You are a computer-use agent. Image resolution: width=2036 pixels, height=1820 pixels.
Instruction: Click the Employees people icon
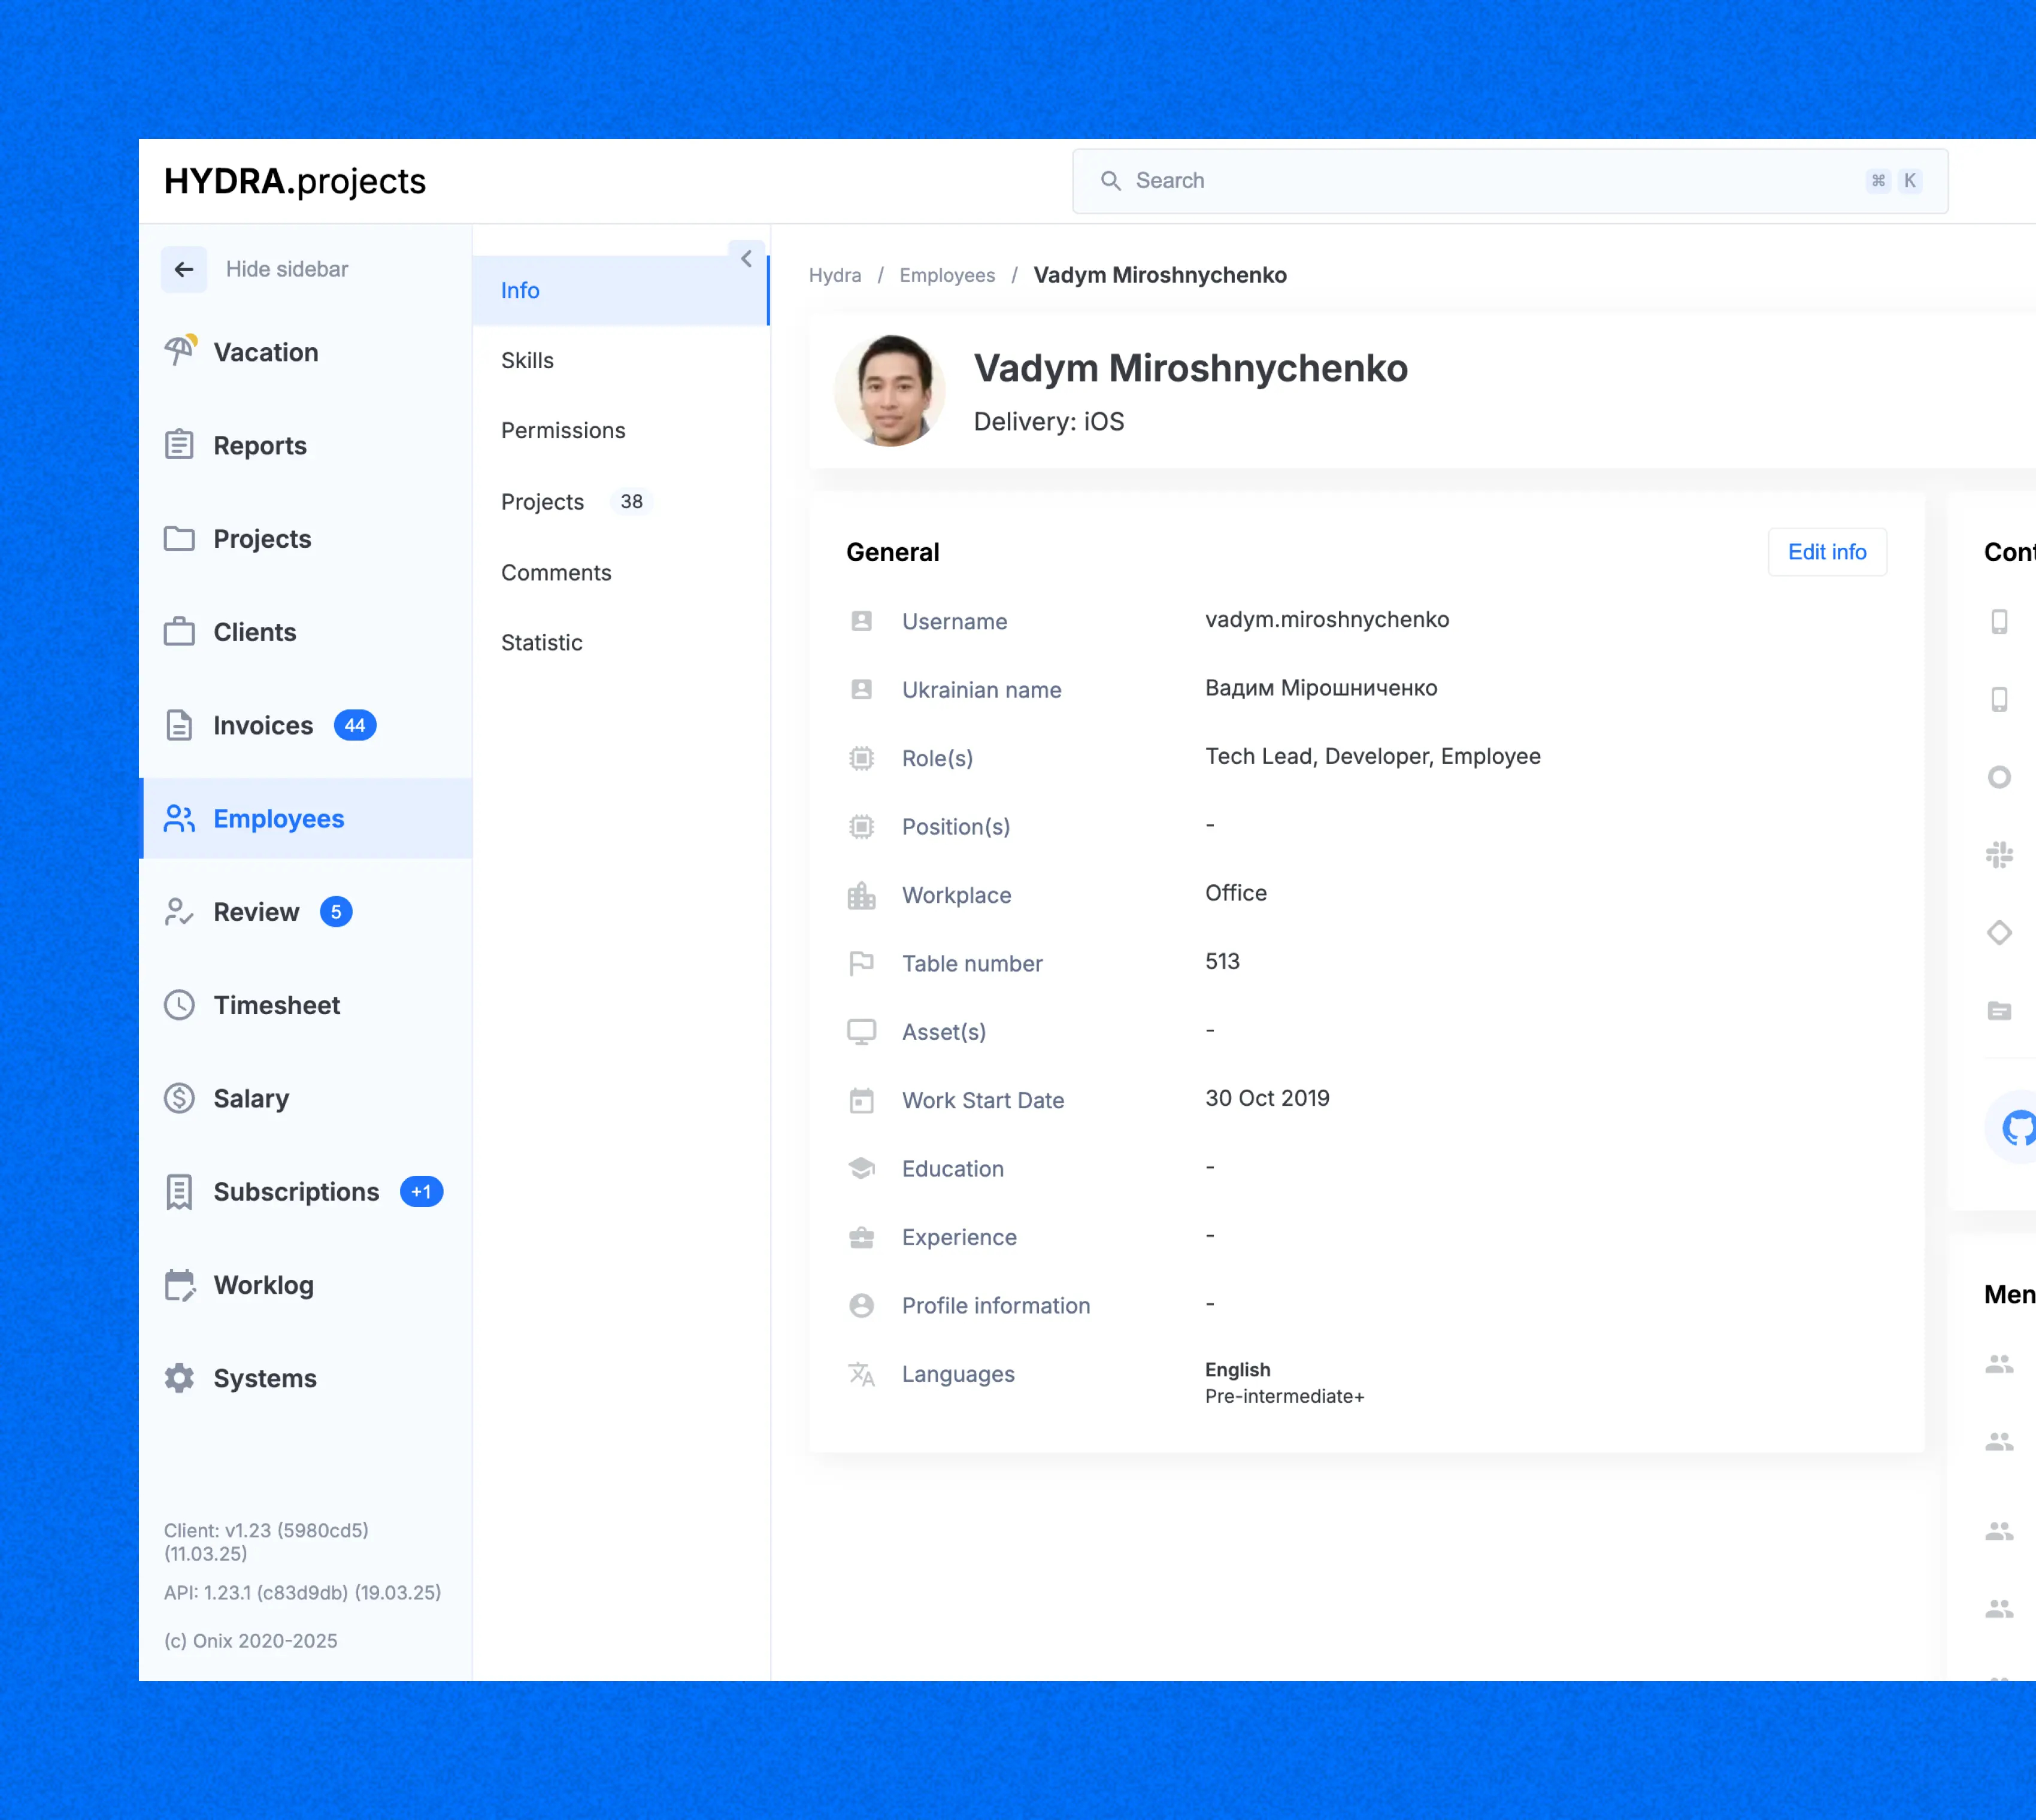click(x=179, y=818)
